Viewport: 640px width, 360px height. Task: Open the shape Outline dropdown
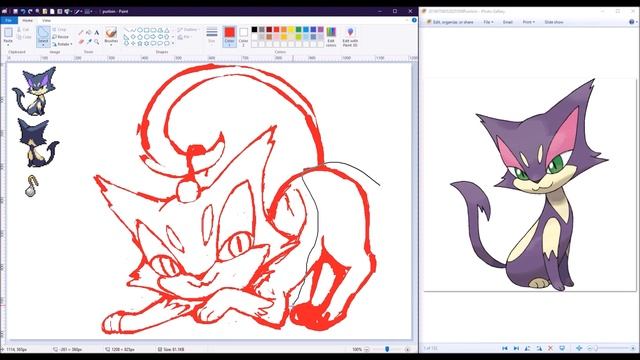pyautogui.click(x=188, y=30)
